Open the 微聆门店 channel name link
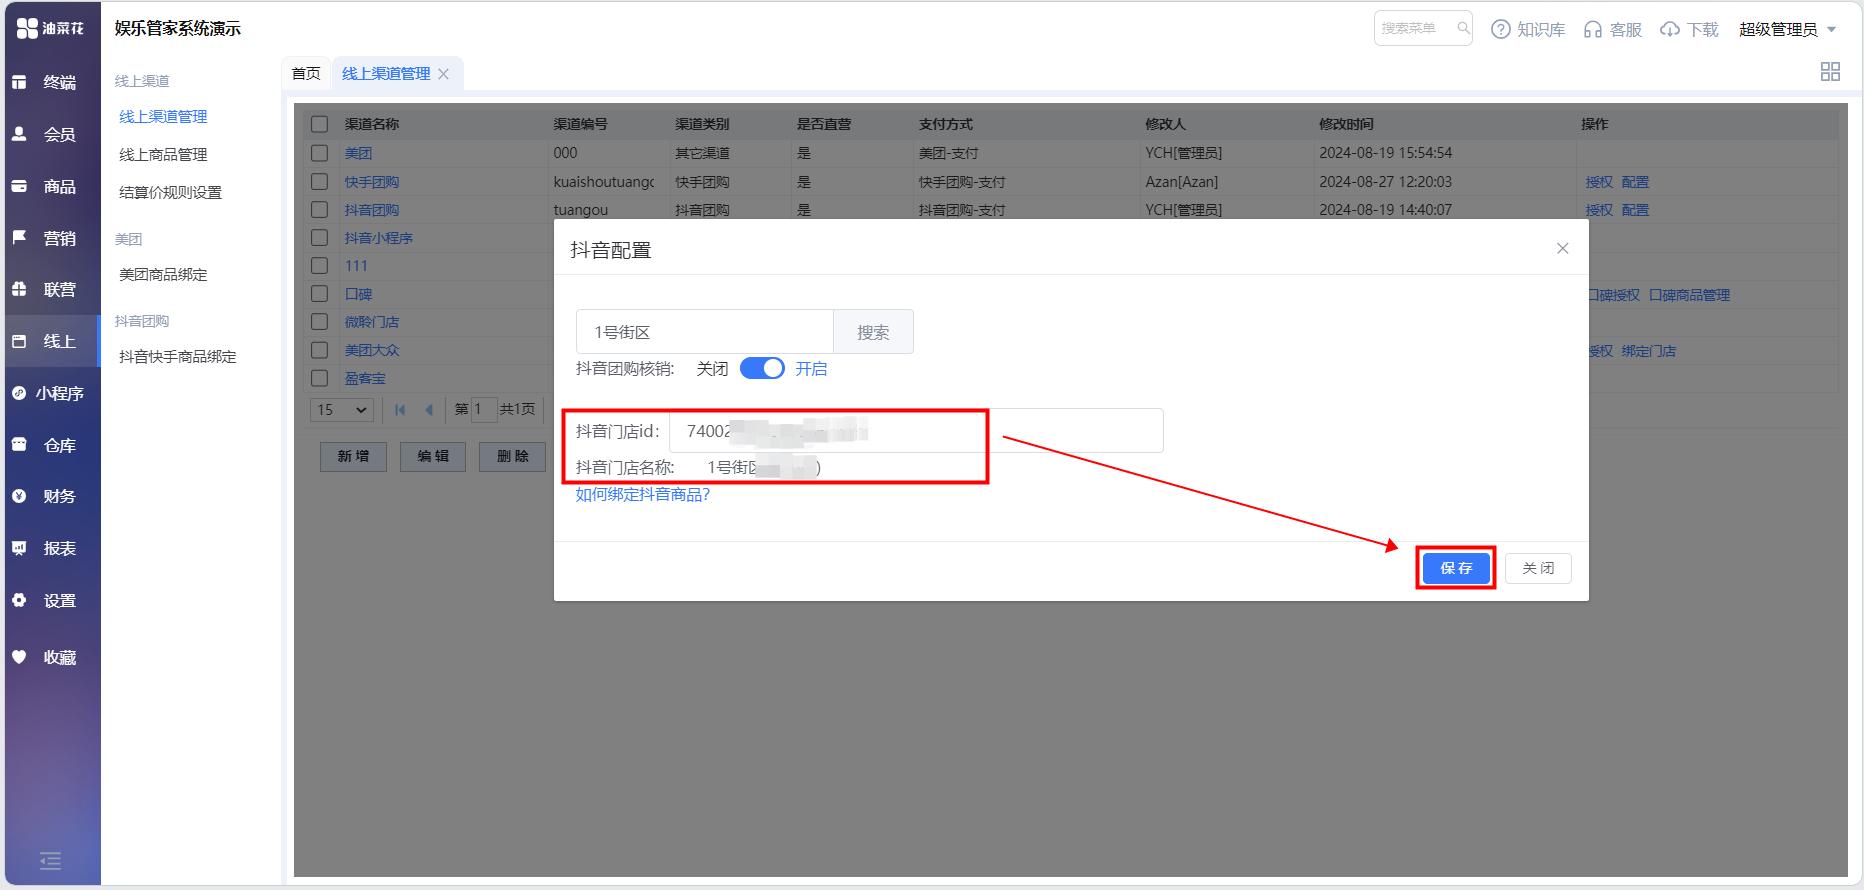This screenshot has height=890, width=1864. [x=372, y=322]
